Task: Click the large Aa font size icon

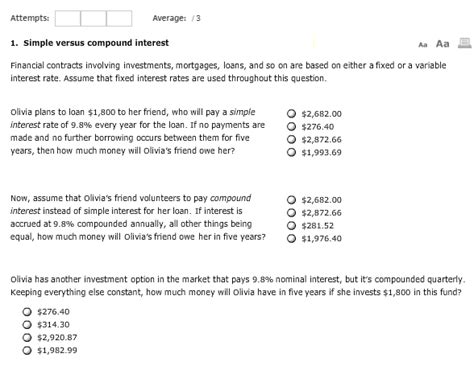Action: (x=442, y=44)
